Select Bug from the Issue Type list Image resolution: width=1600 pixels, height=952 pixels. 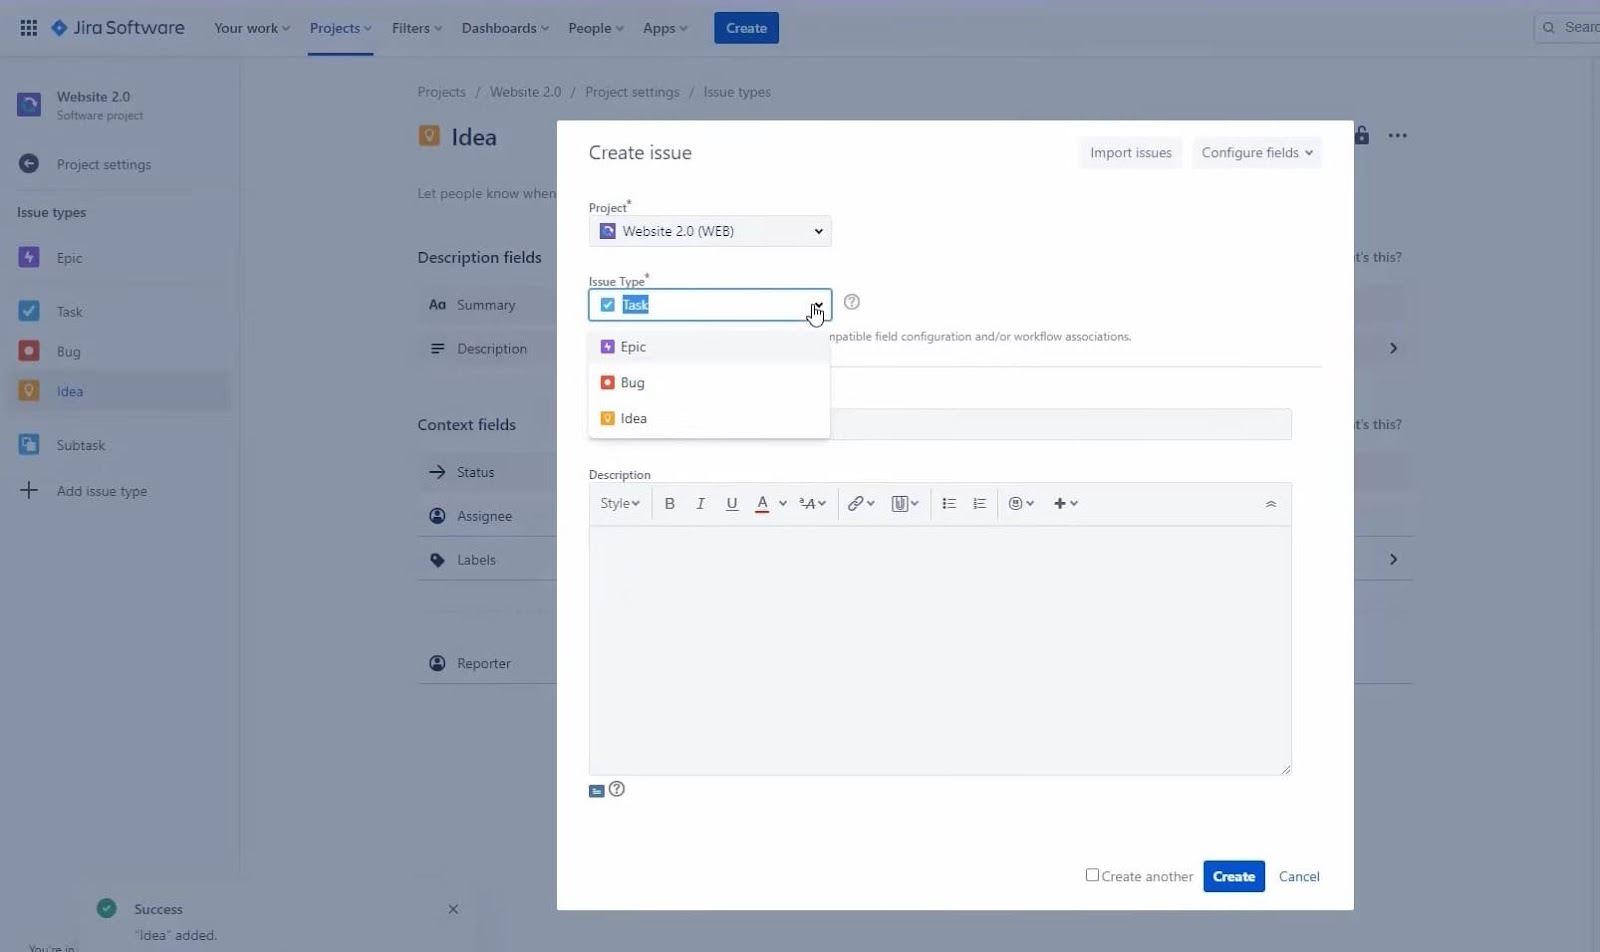coord(632,382)
